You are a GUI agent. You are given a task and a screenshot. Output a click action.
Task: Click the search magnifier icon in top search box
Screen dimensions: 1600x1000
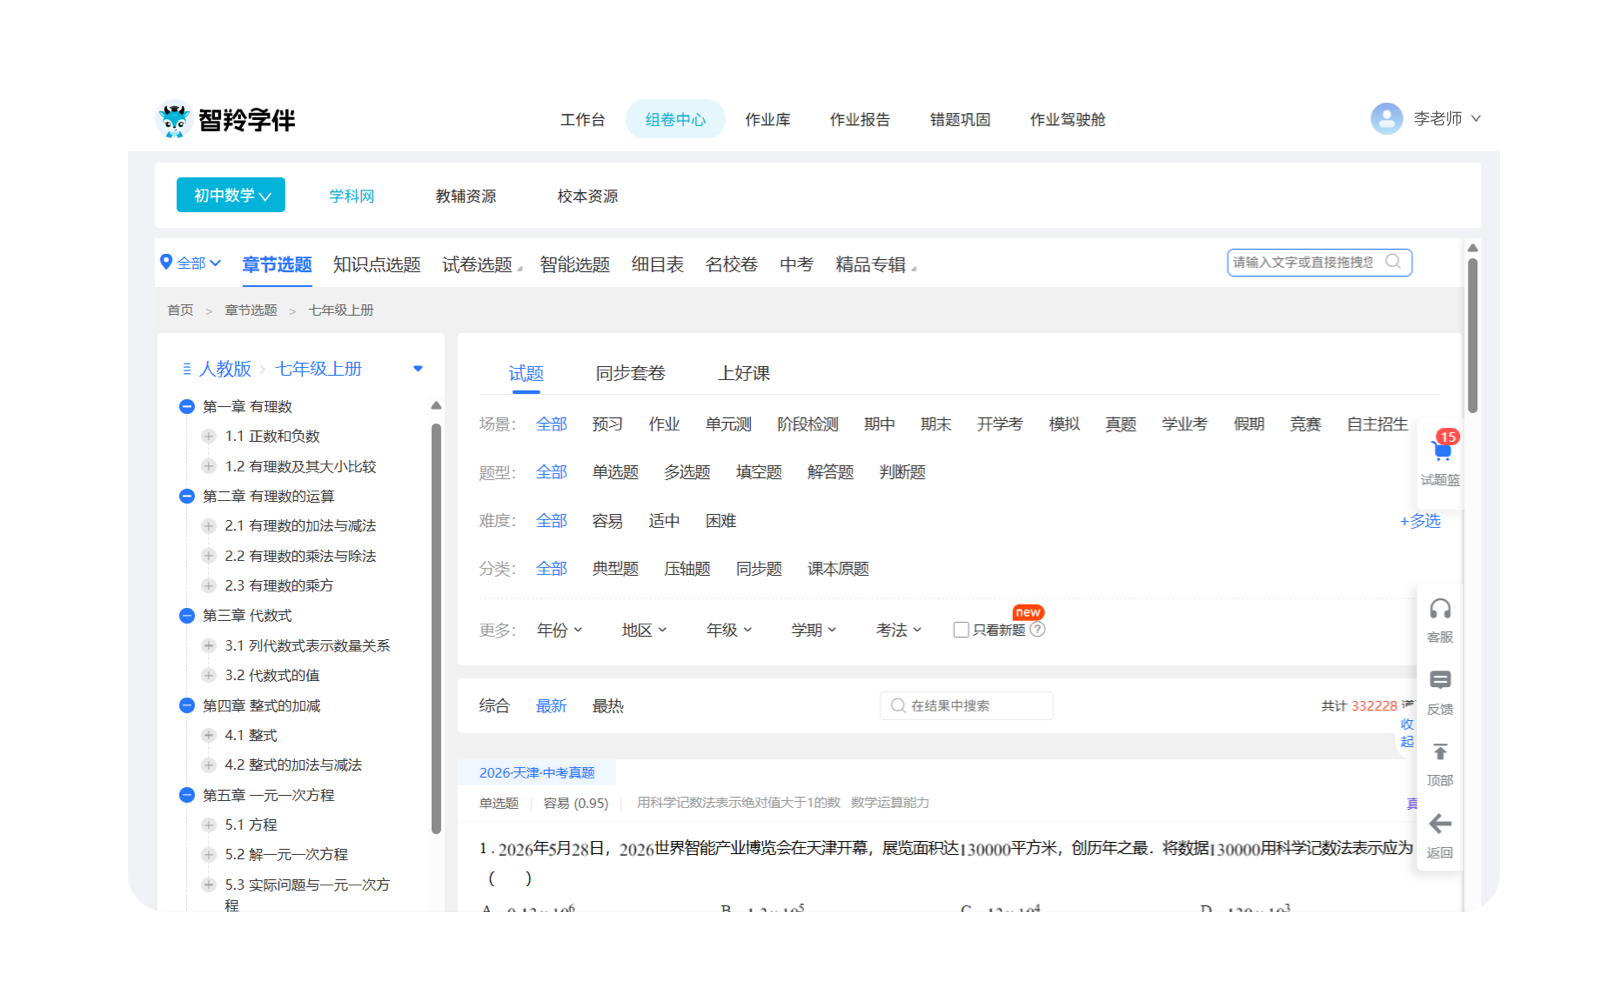[x=1393, y=262]
